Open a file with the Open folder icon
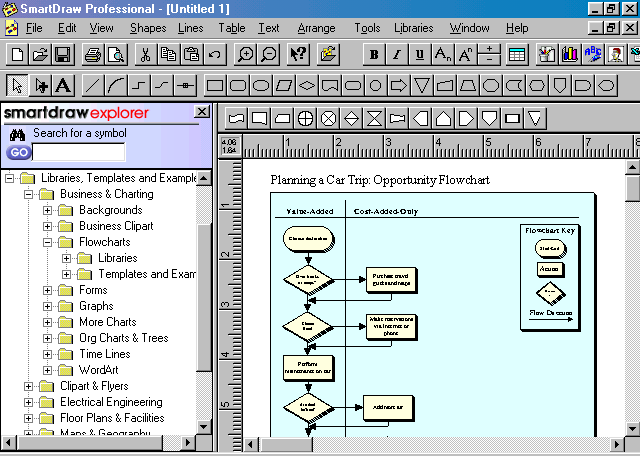This screenshot has height=456, width=640. [x=40, y=55]
